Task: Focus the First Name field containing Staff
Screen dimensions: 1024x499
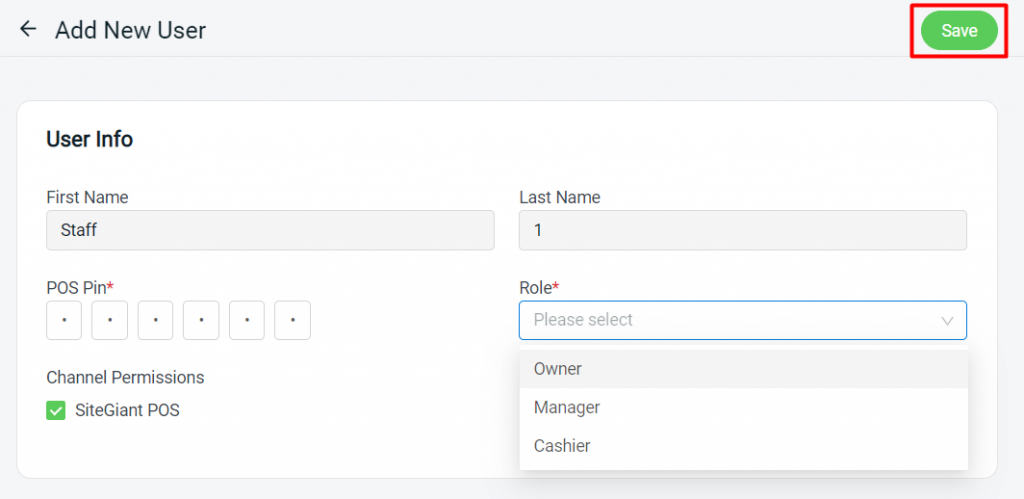Action: (x=270, y=230)
